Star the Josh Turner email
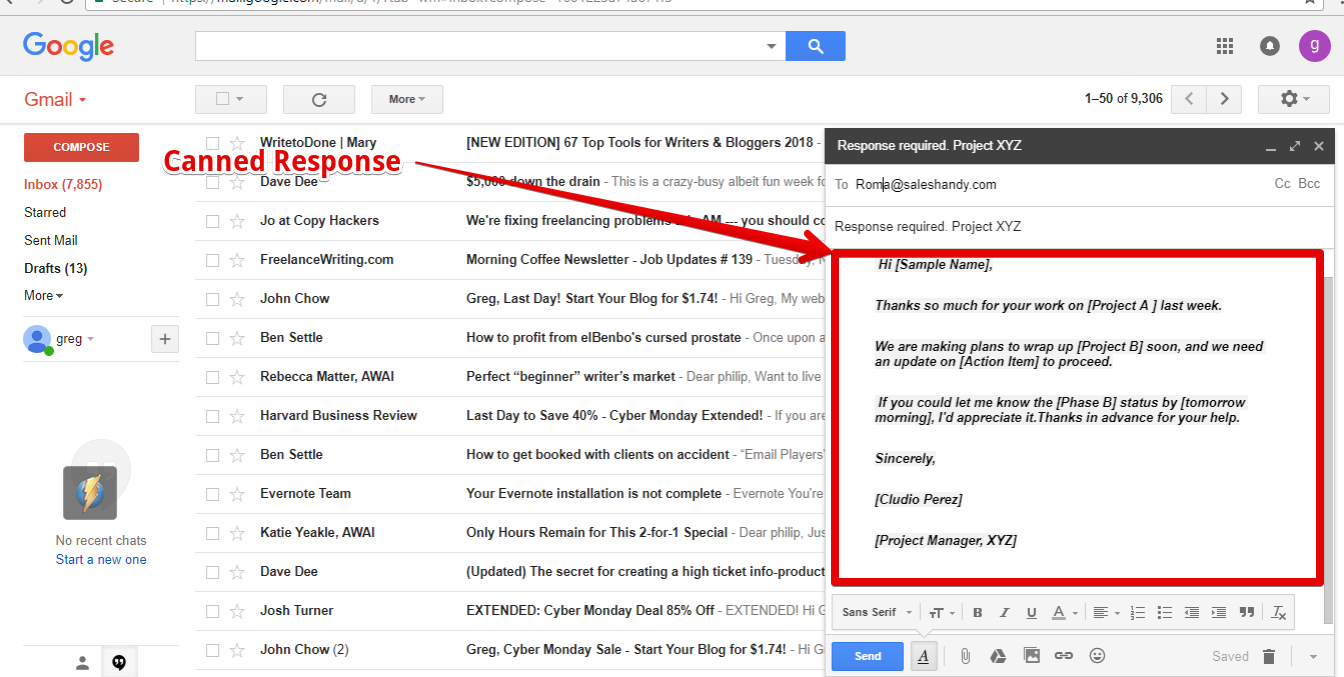This screenshot has height=677, width=1344. (237, 611)
